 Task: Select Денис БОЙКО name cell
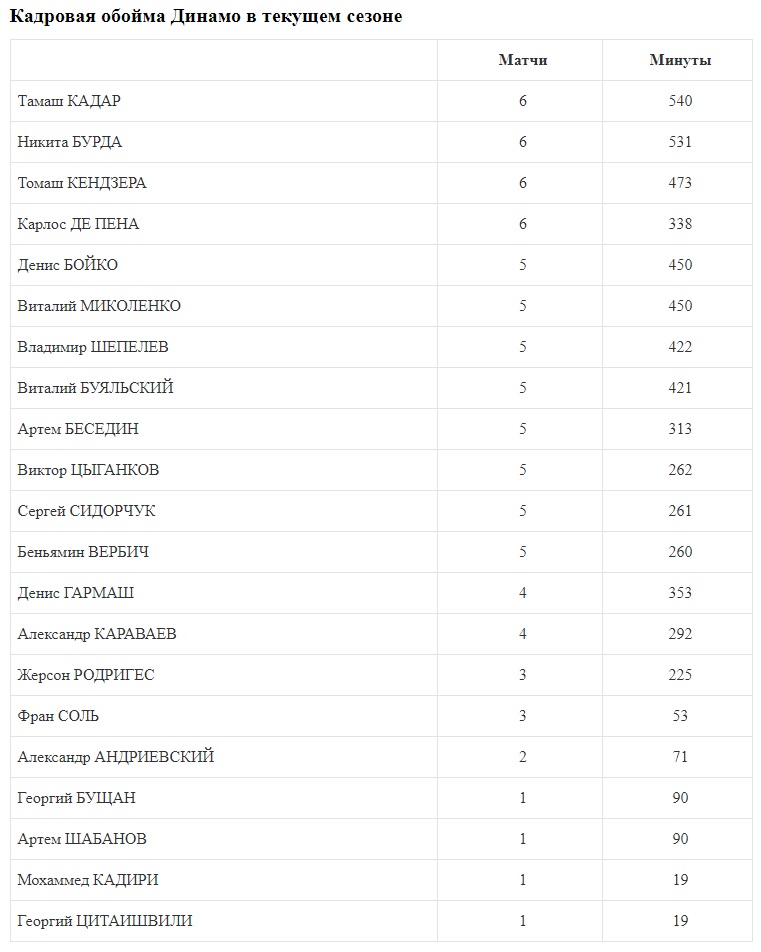tap(68, 265)
